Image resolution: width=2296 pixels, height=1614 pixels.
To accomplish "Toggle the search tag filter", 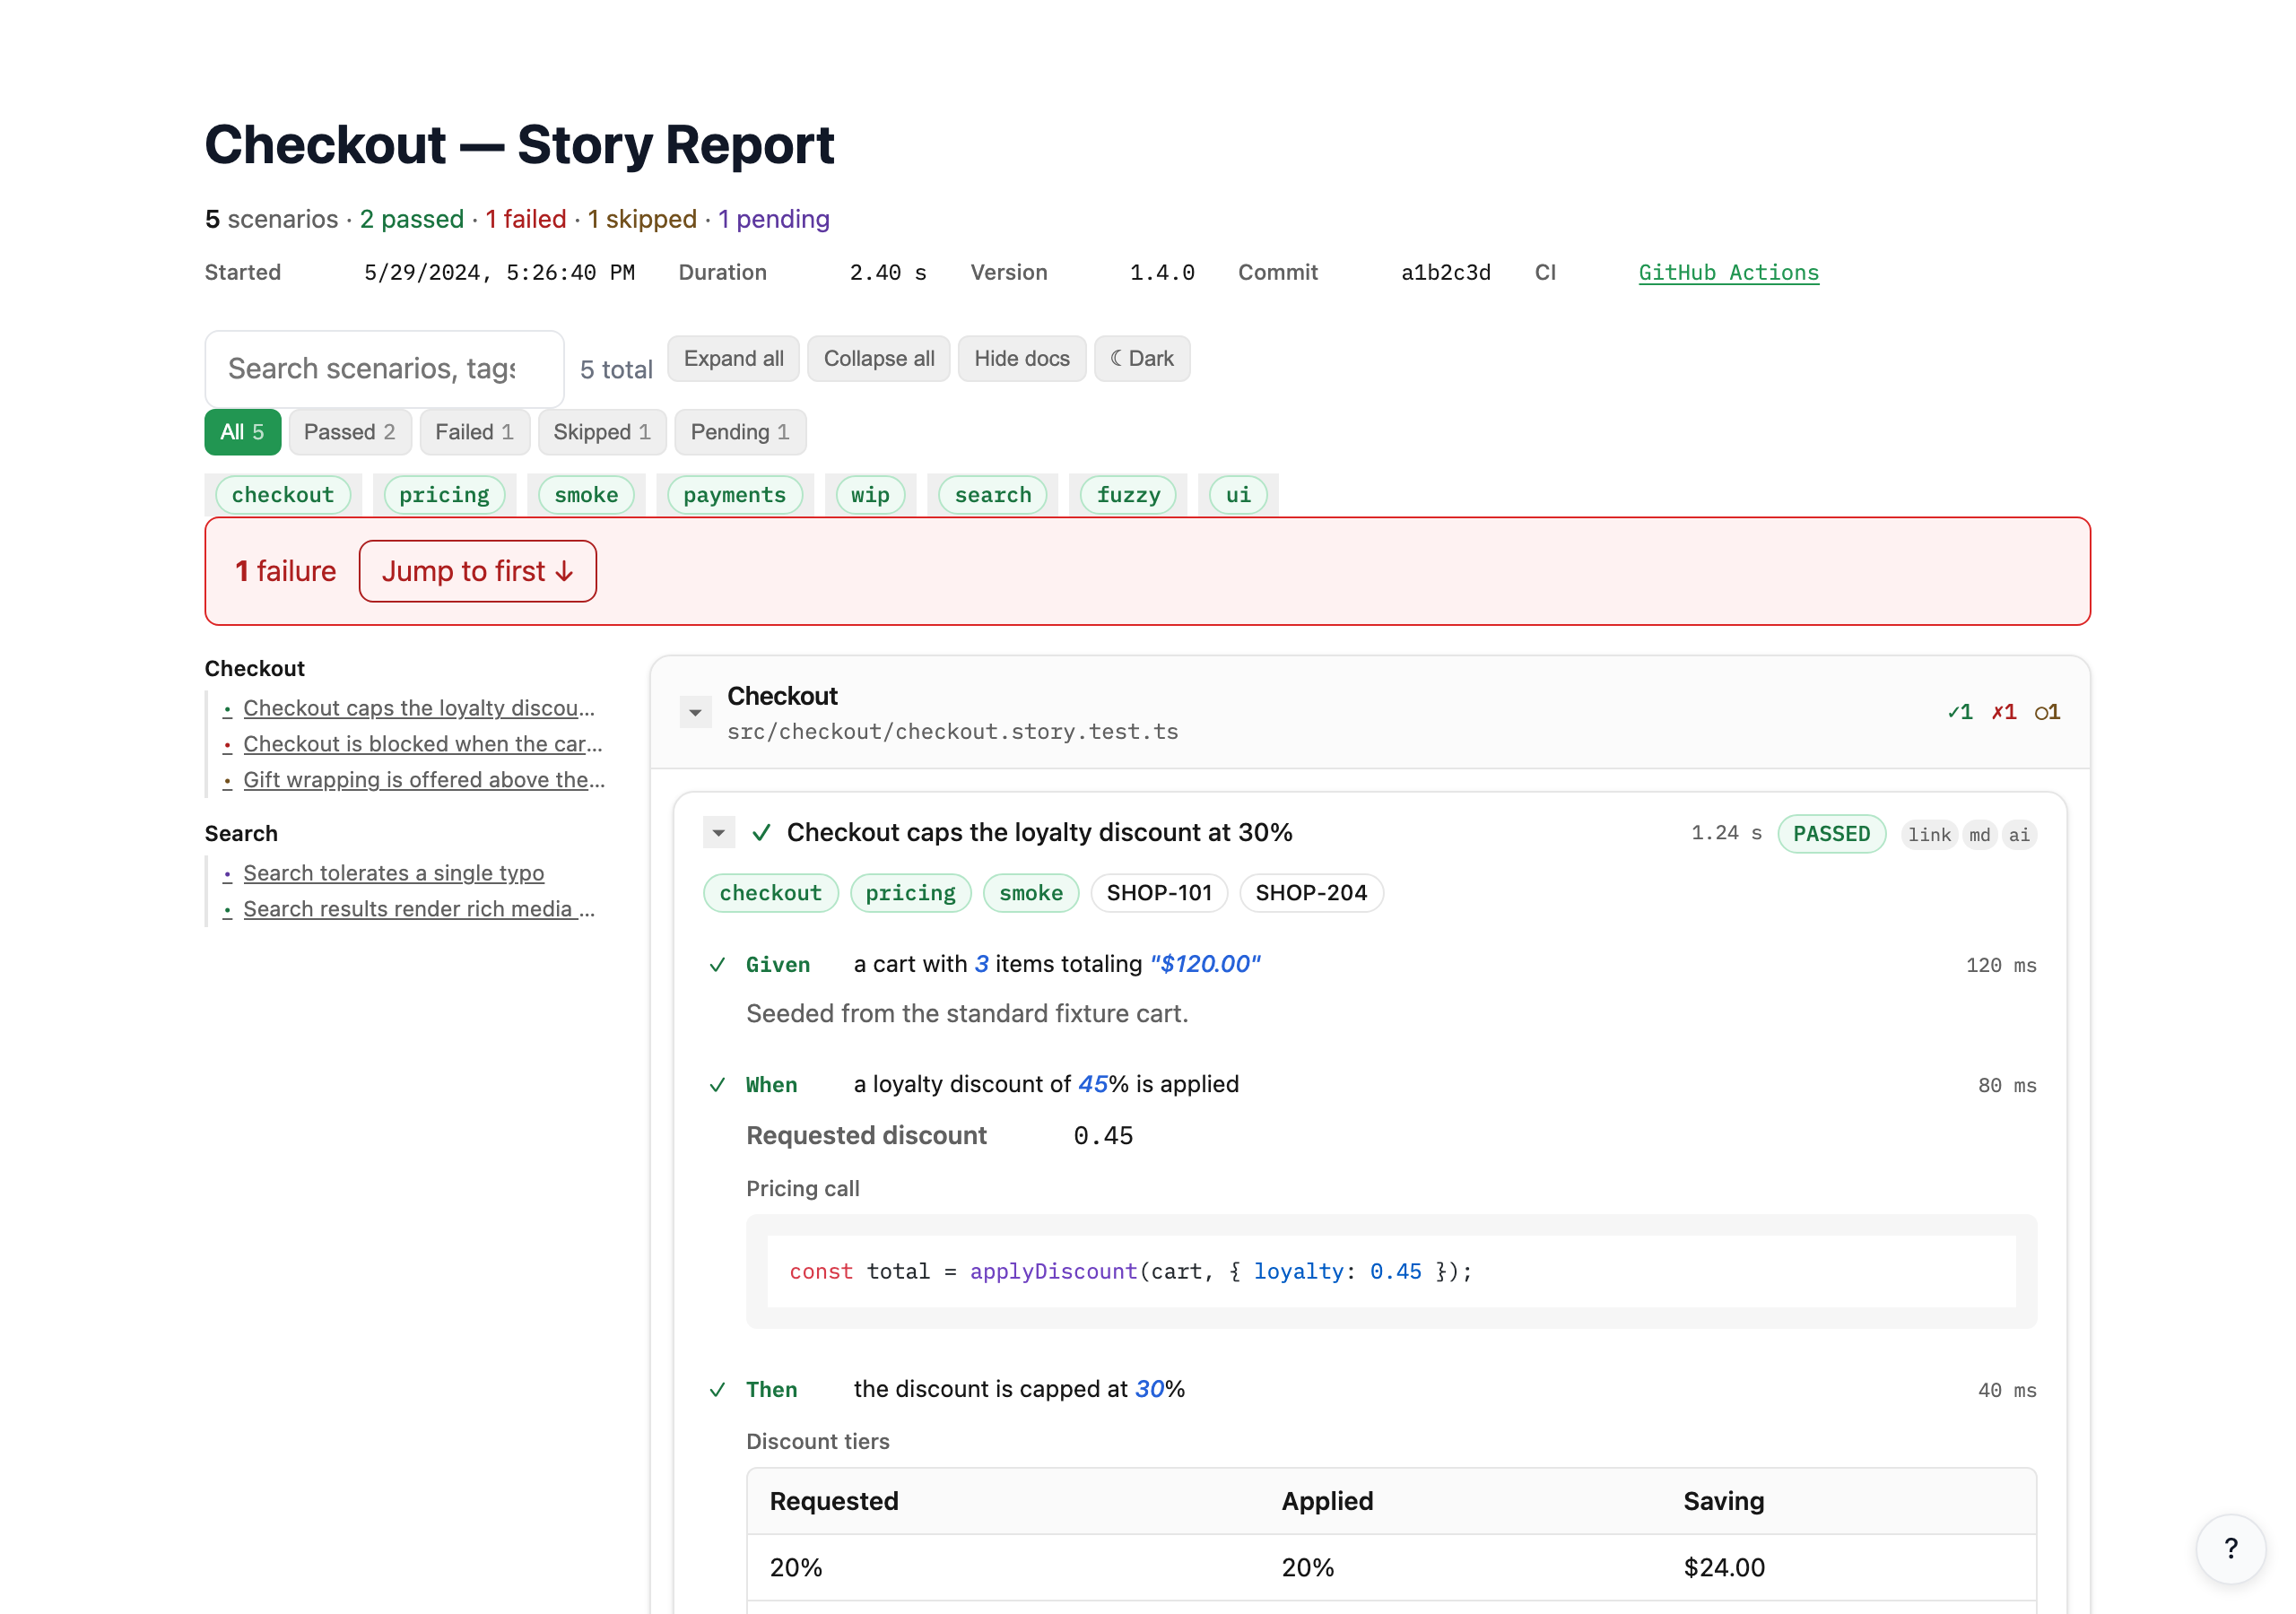I will [x=992, y=495].
